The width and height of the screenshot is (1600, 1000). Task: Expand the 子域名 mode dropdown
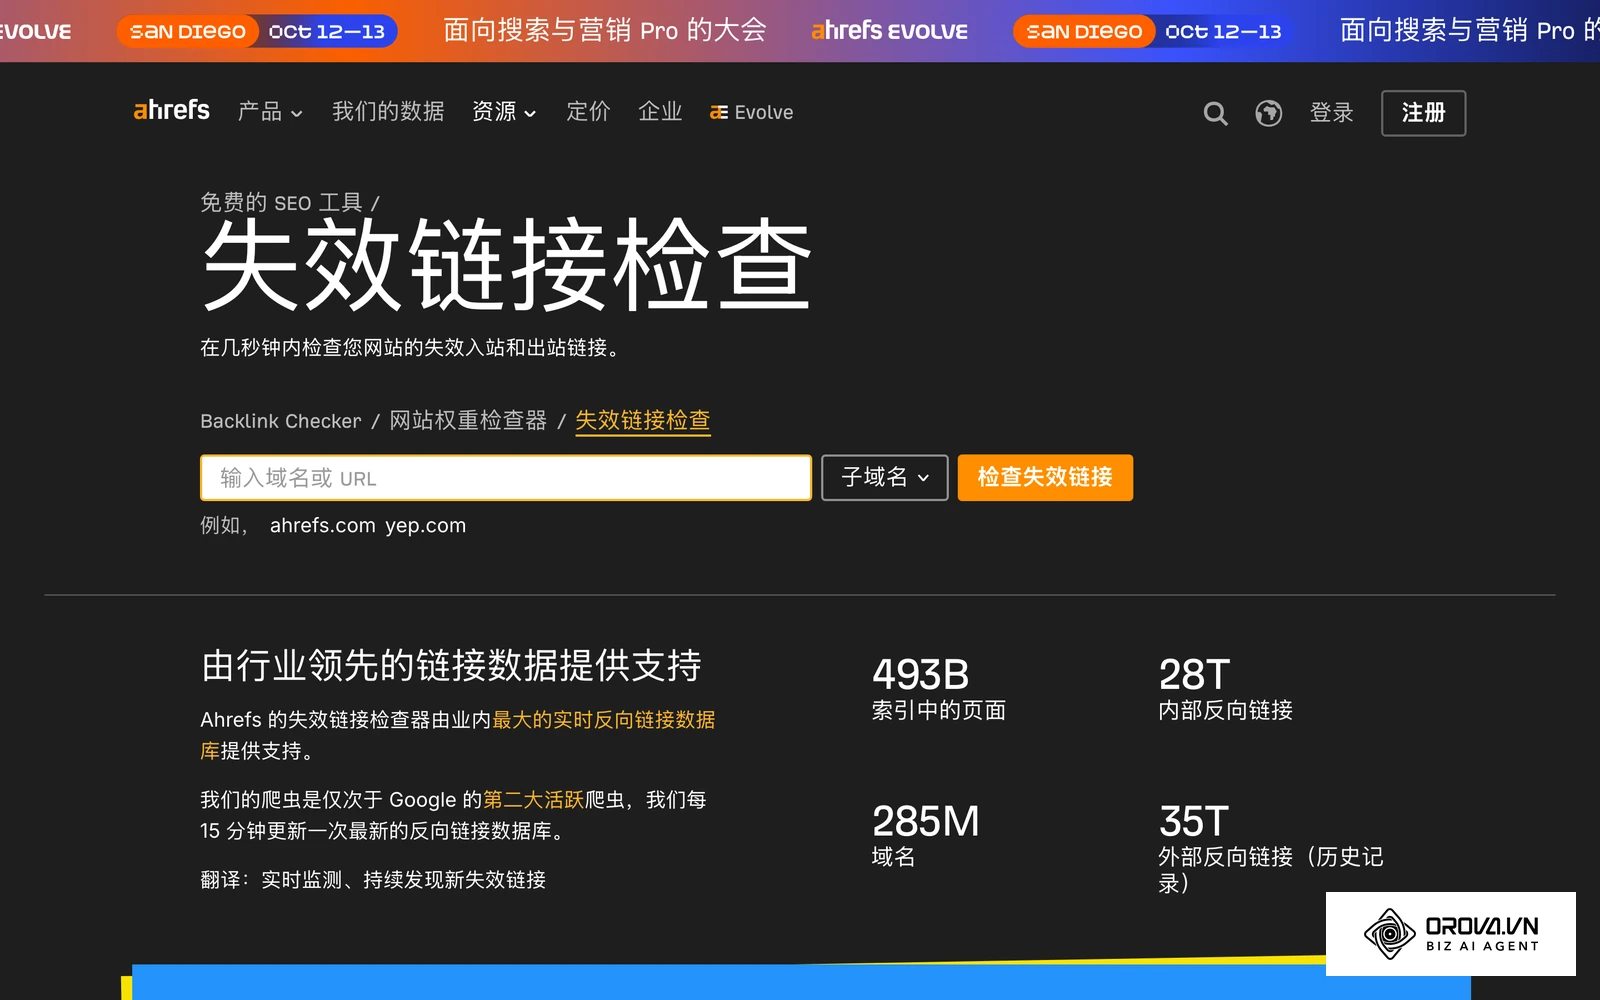point(885,478)
